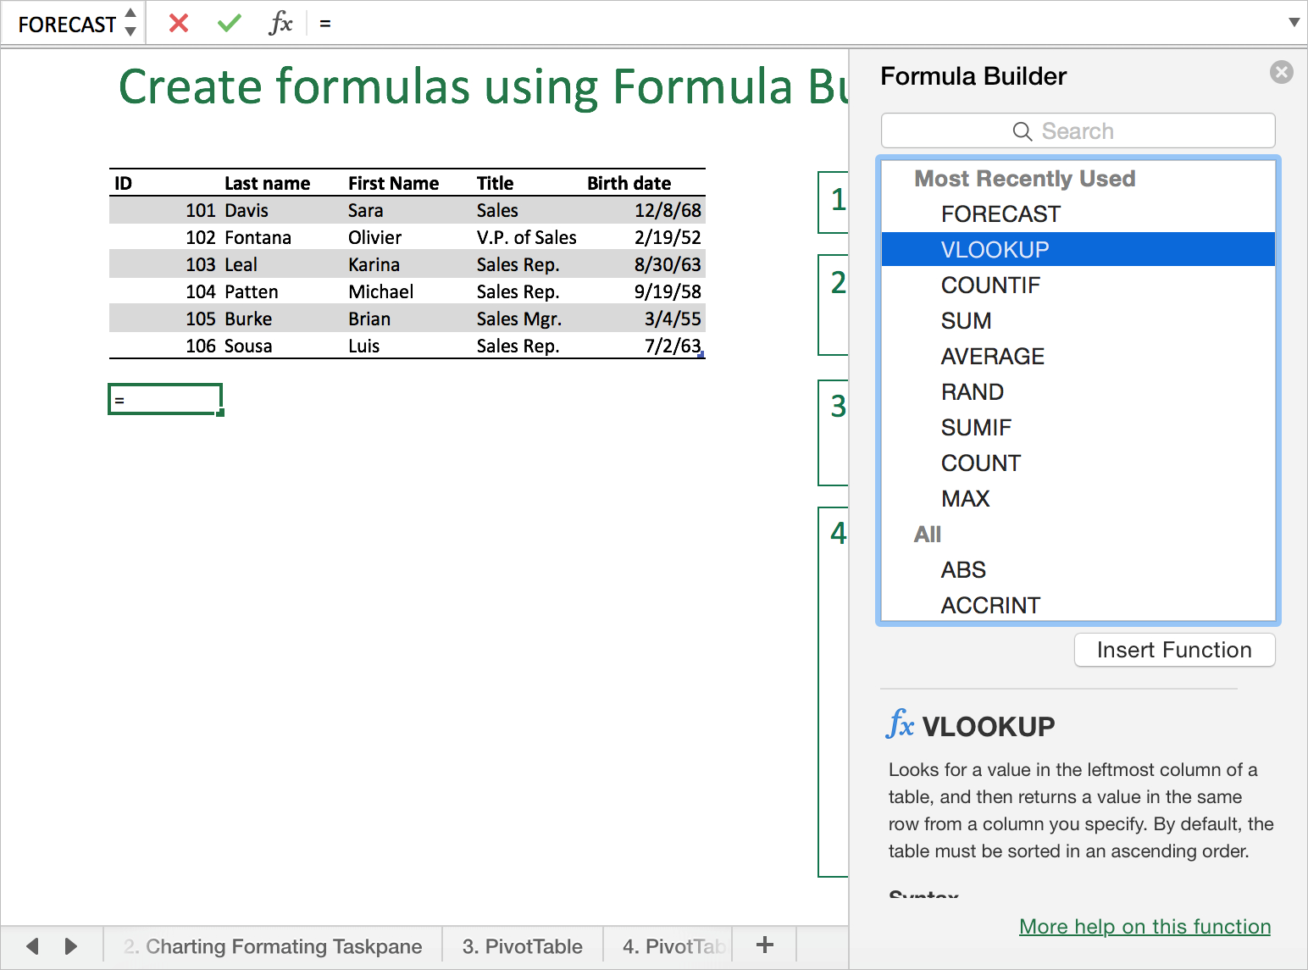This screenshot has width=1308, height=970.
Task: Collapse the Most Recently Used section
Action: (1025, 178)
